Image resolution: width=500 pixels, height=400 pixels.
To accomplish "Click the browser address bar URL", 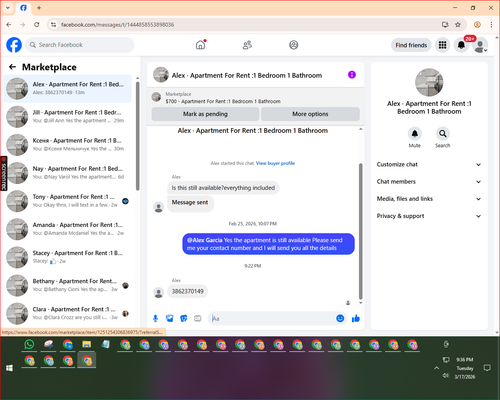I will point(117,25).
